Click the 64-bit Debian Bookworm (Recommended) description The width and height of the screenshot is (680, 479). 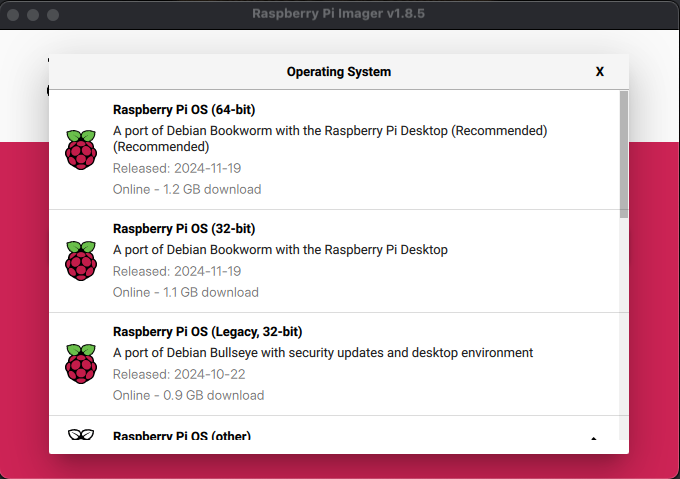330,139
